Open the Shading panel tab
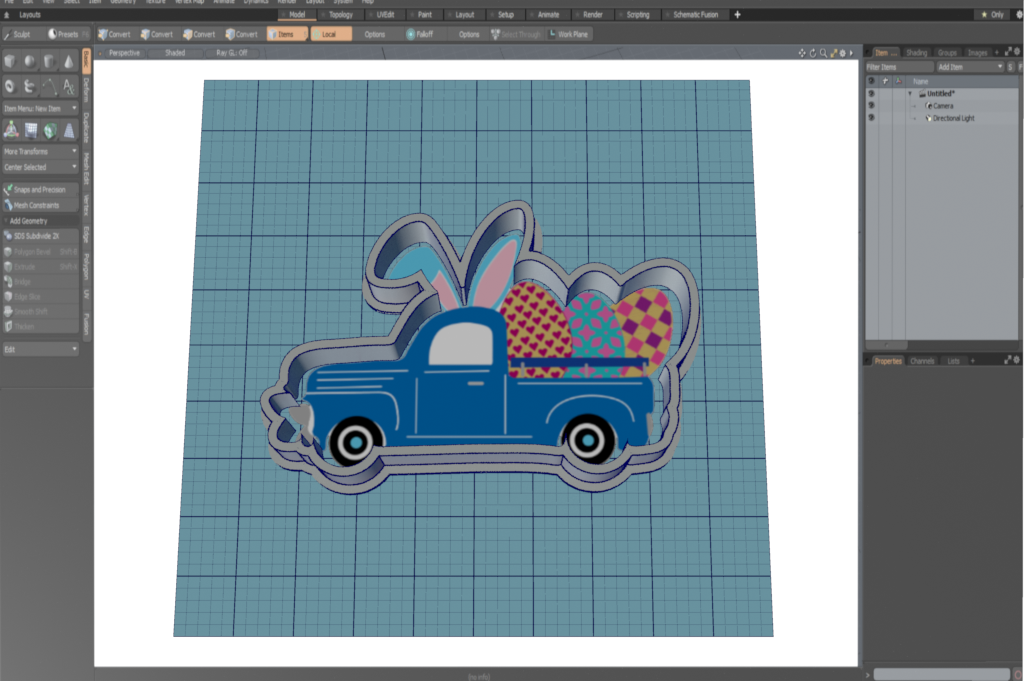This screenshot has width=1024, height=681. click(916, 52)
